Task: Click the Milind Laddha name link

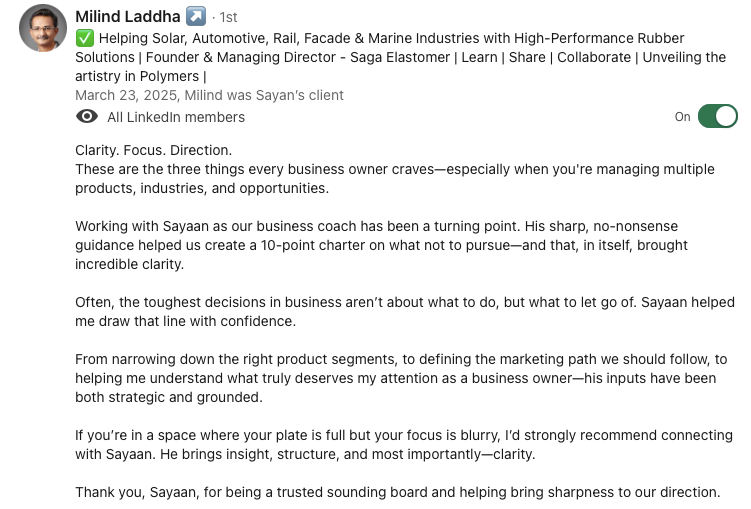Action: point(128,16)
